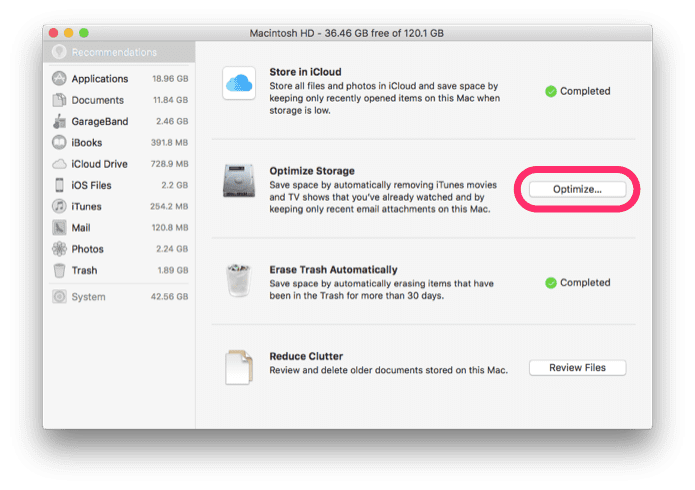Image resolution: width=695 pixels, height=490 pixels.
Task: Click the Store in iCloud cloud icon
Action: point(239,83)
